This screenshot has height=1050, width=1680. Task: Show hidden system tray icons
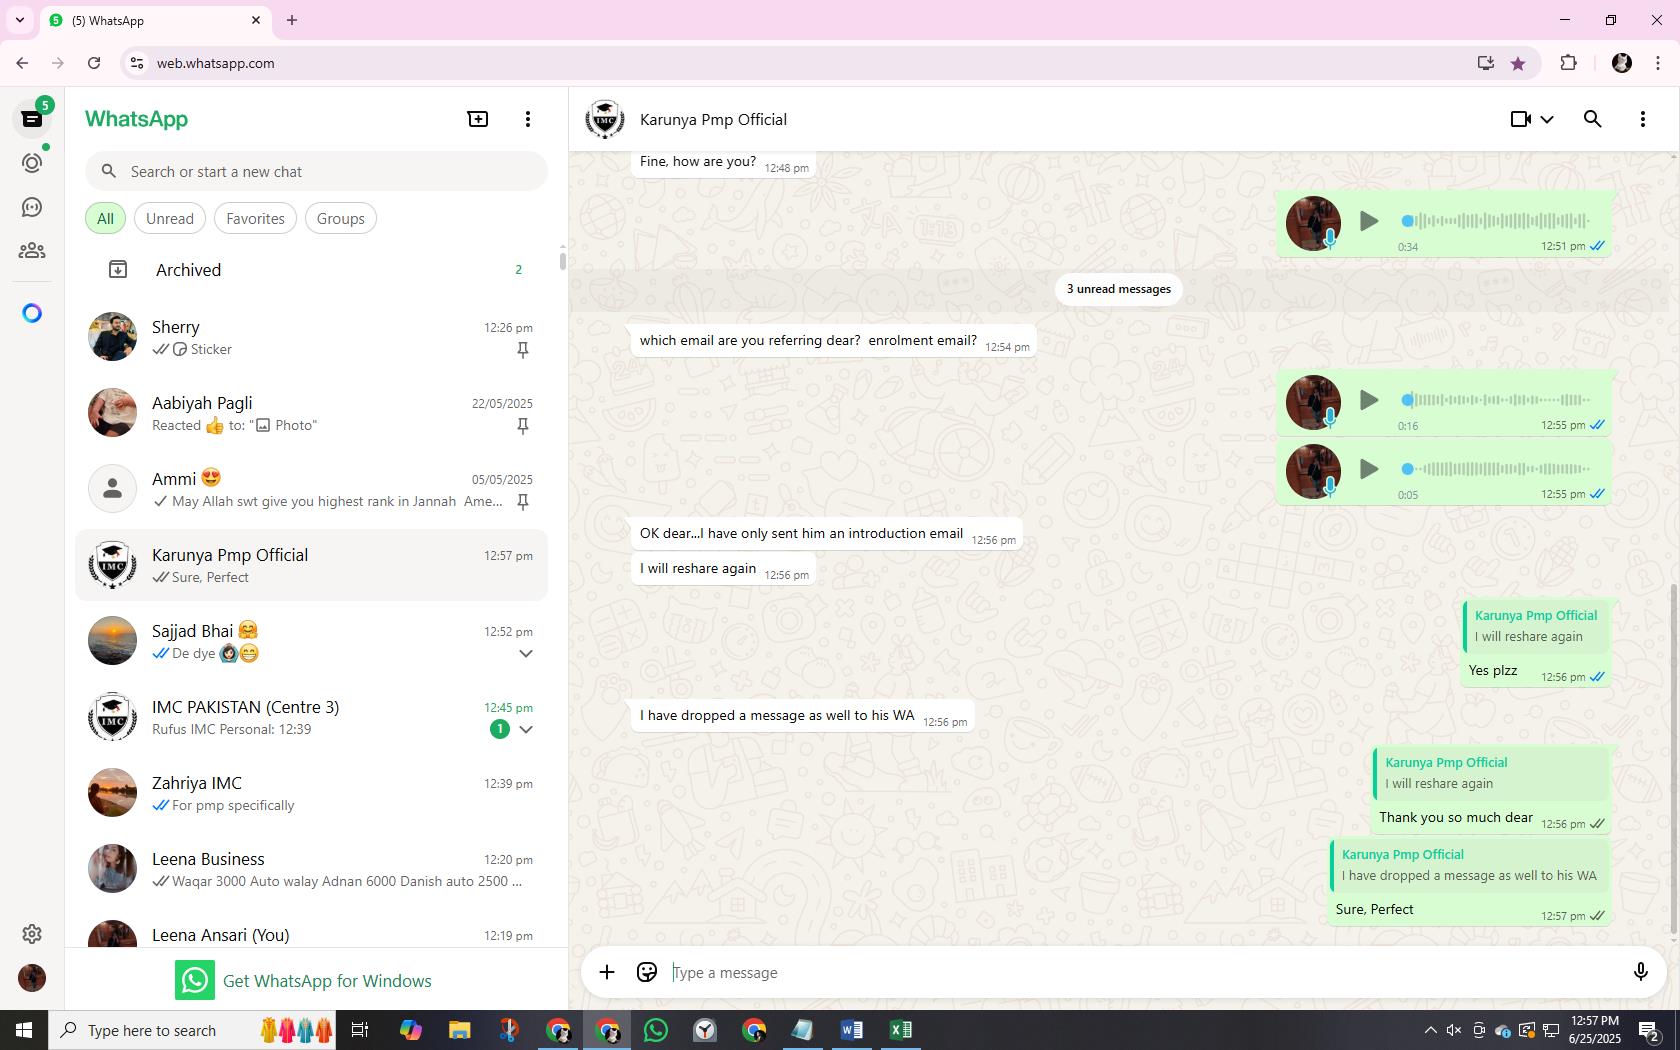pyautogui.click(x=1430, y=1030)
